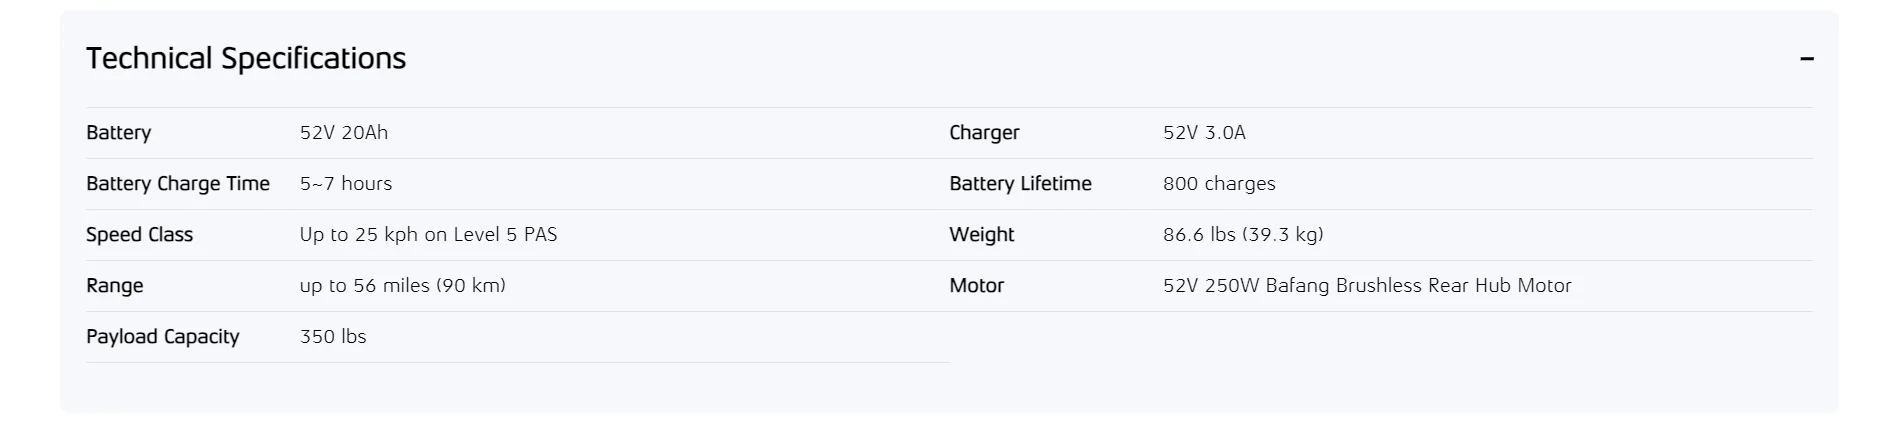Click the 800 charges value
The image size is (1898, 424).
click(1219, 184)
